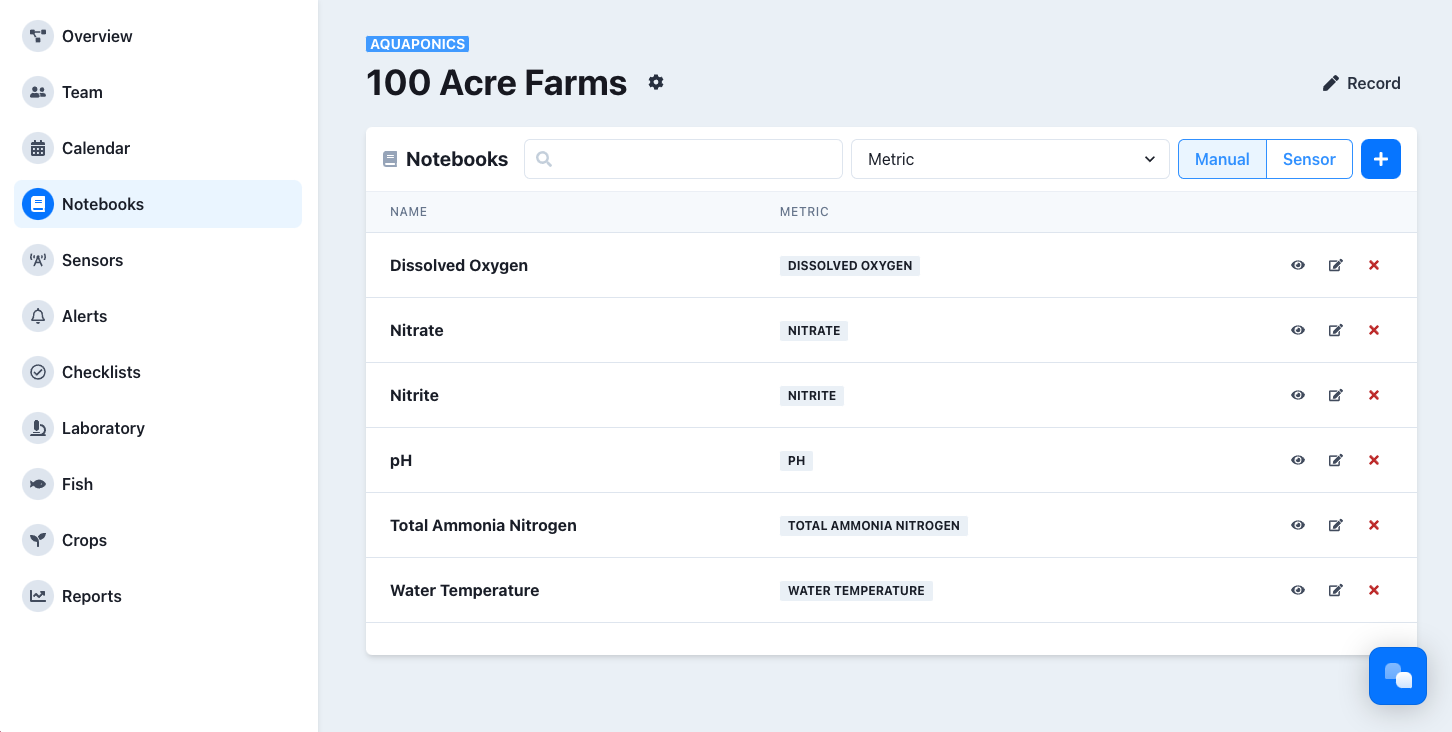Click the Fish icon in sidebar
Screen dimensions: 1452x732
(38, 484)
